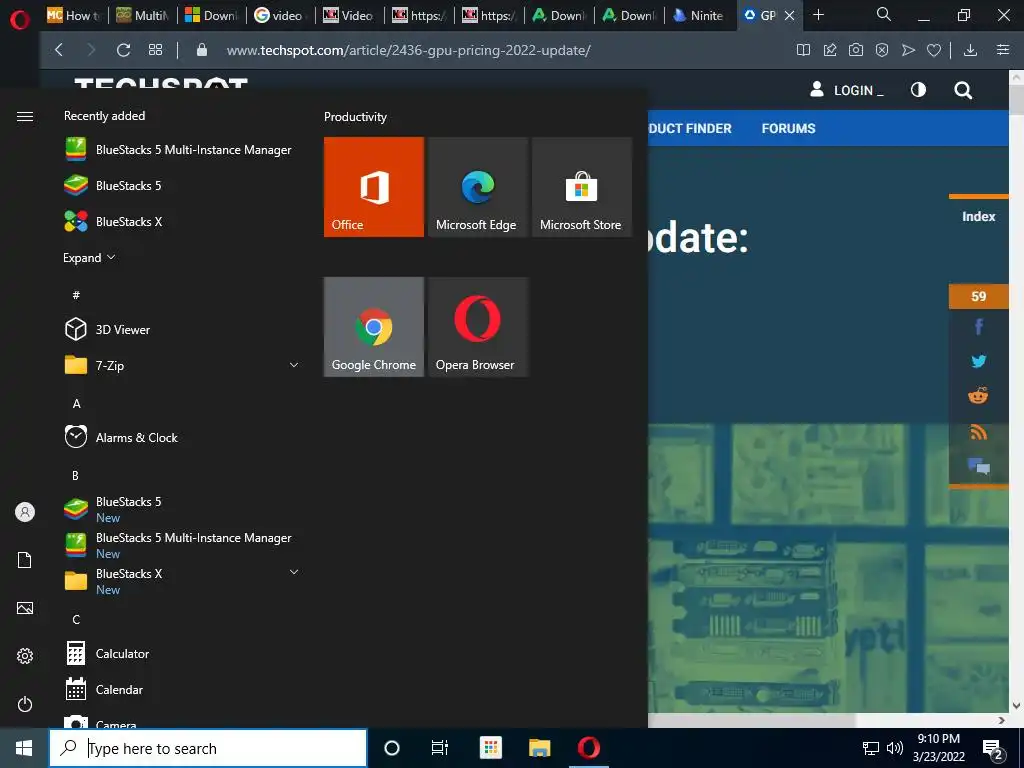Open FORUMS menu on TechSpot
Screen dimensions: 1024x768
point(788,129)
